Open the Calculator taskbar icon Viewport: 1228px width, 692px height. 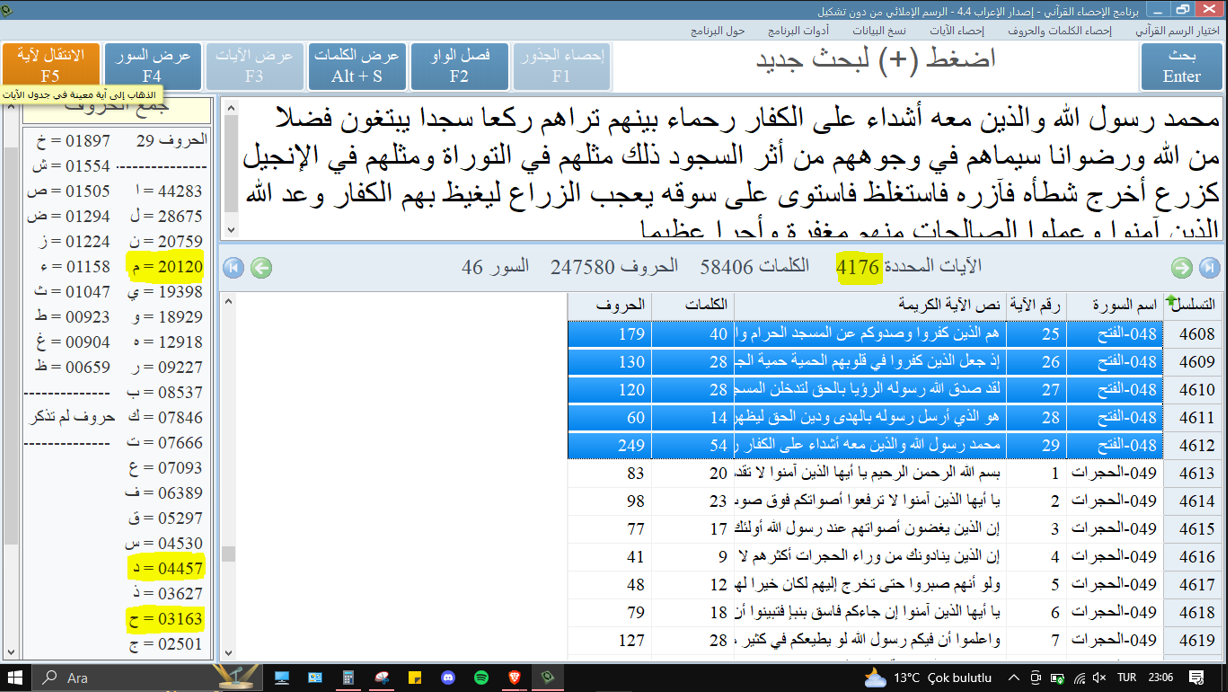349,677
